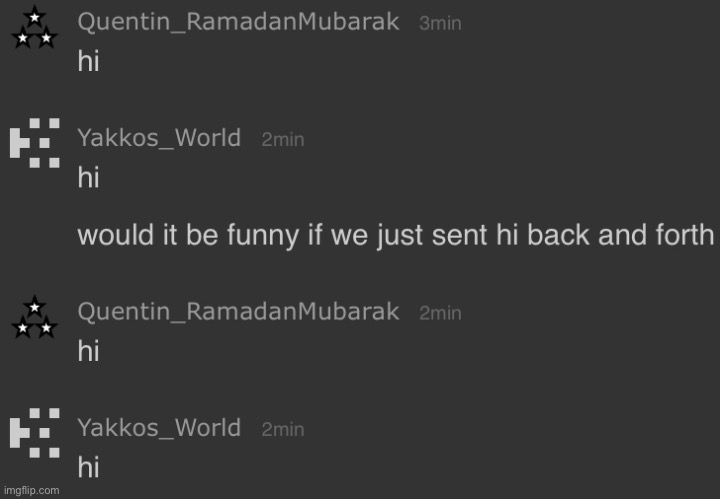Click Yakkos_World's pixel avatar above the funny question
Image resolution: width=720 pixels, height=499 pixels.
pyautogui.click(x=35, y=143)
